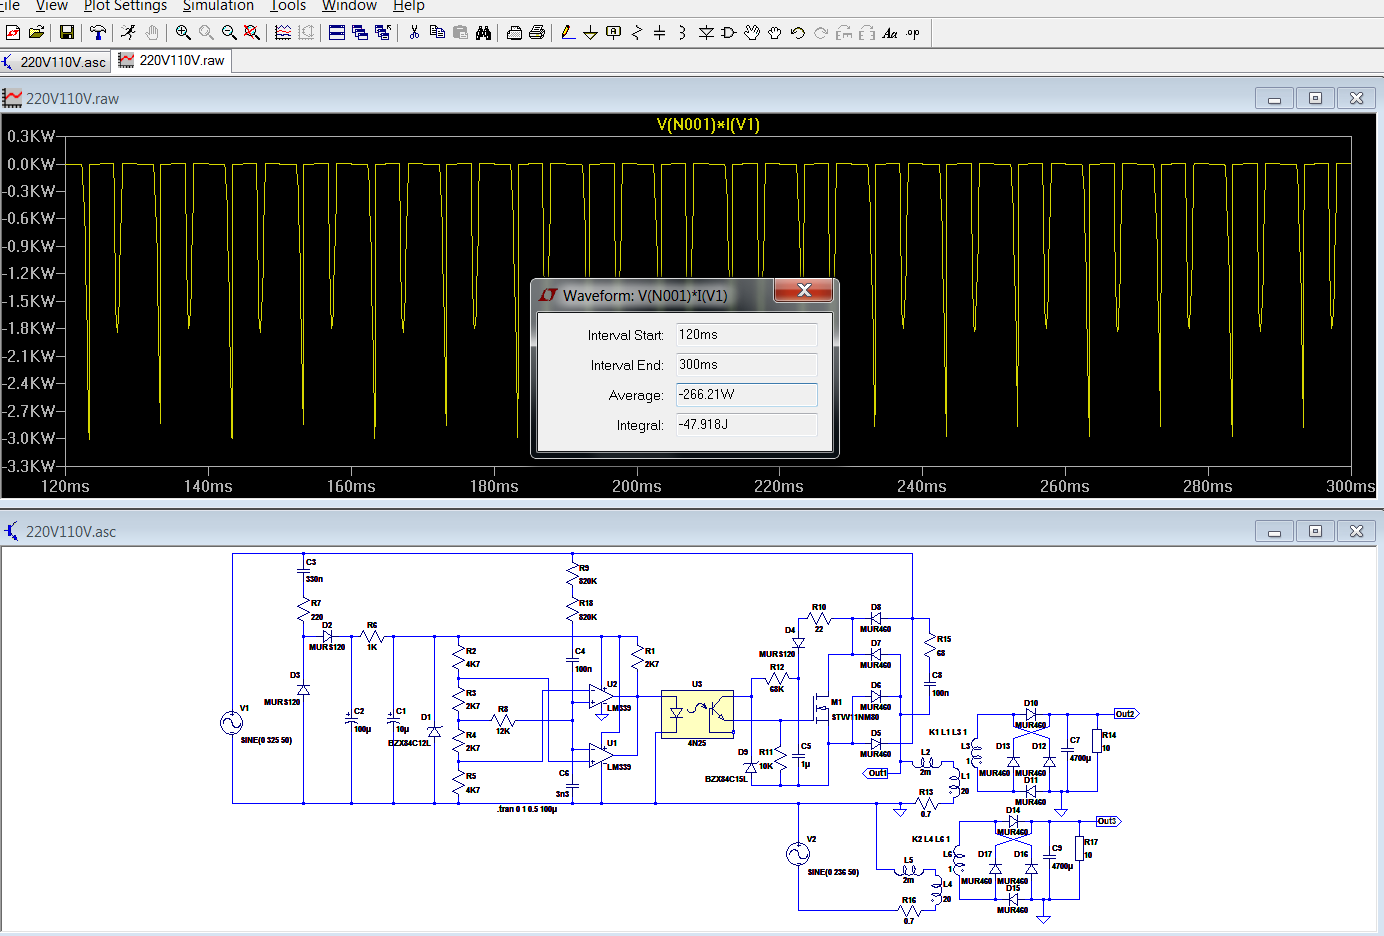Click the Out2 net label in schematic
The image size is (1384, 936).
pos(1126,714)
